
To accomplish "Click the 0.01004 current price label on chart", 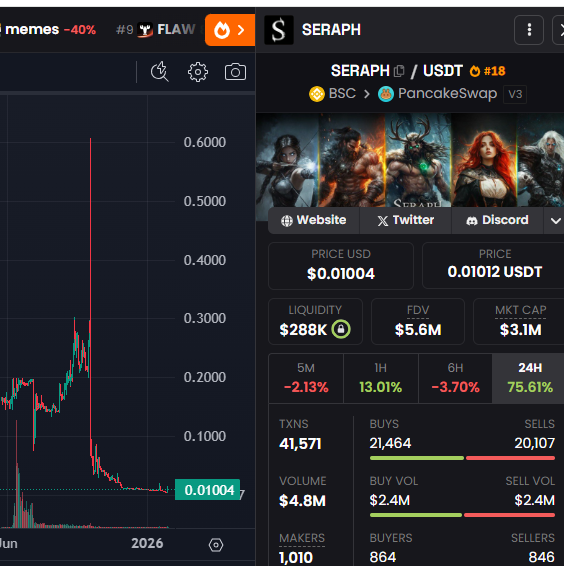I will pyautogui.click(x=207, y=490).
